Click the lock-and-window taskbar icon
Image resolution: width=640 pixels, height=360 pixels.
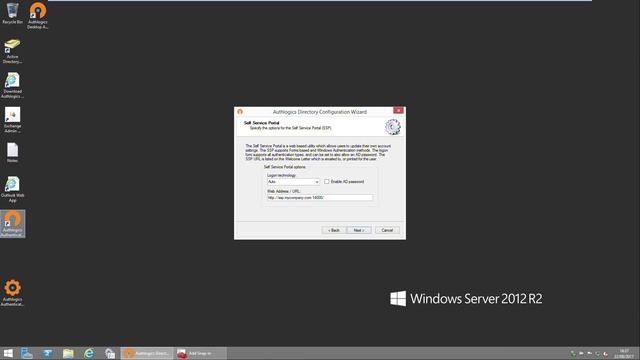tap(110, 353)
